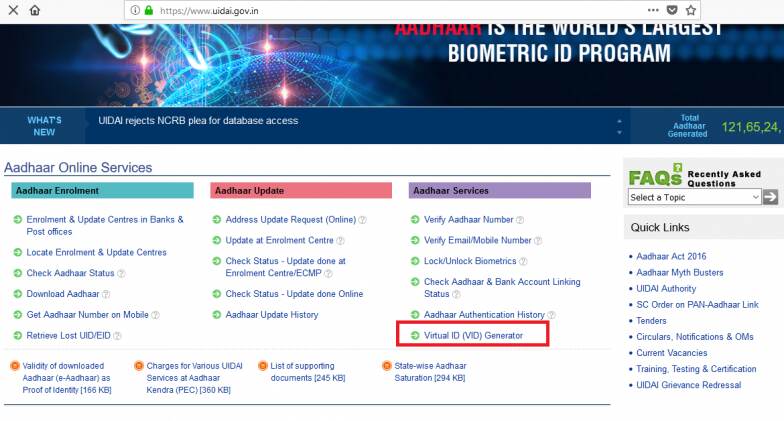
Task: Open Charges for Various UIDAI Services document
Action: point(194,378)
